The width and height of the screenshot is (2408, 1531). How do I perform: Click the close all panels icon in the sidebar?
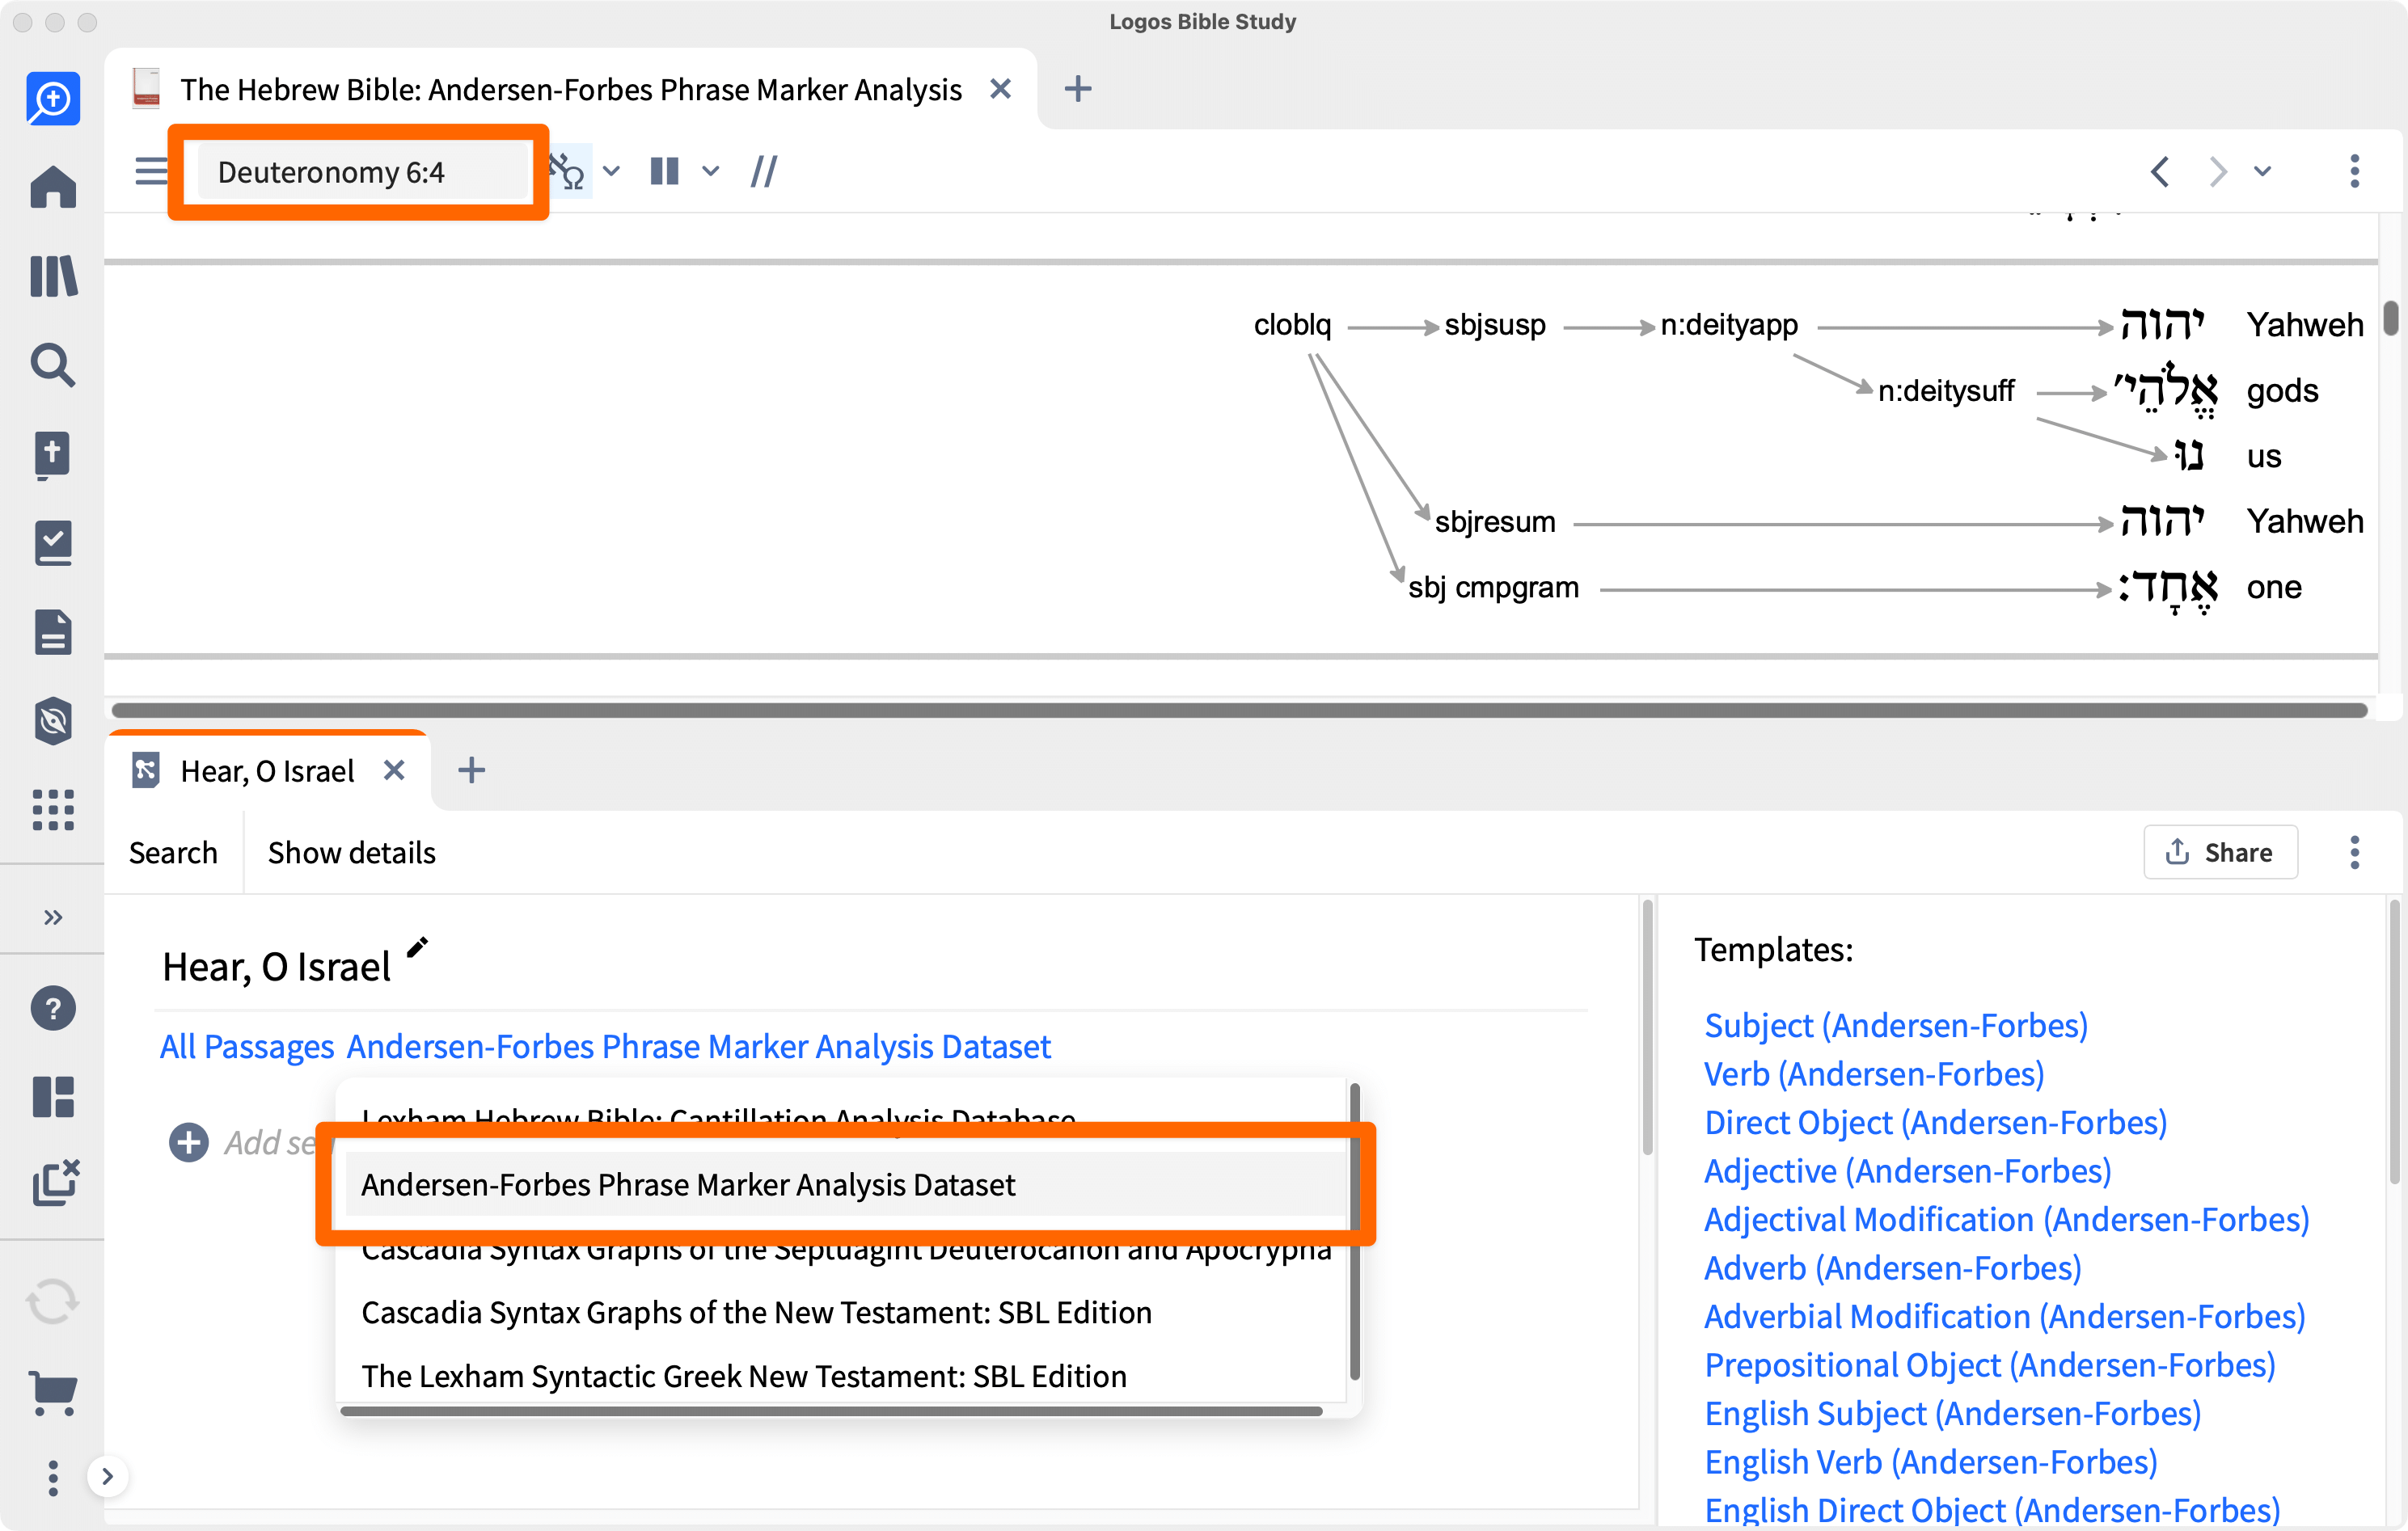(x=56, y=1183)
